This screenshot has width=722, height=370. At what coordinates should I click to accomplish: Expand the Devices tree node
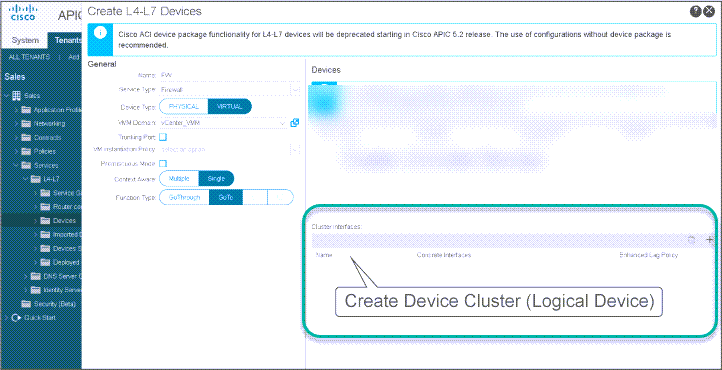click(35, 221)
